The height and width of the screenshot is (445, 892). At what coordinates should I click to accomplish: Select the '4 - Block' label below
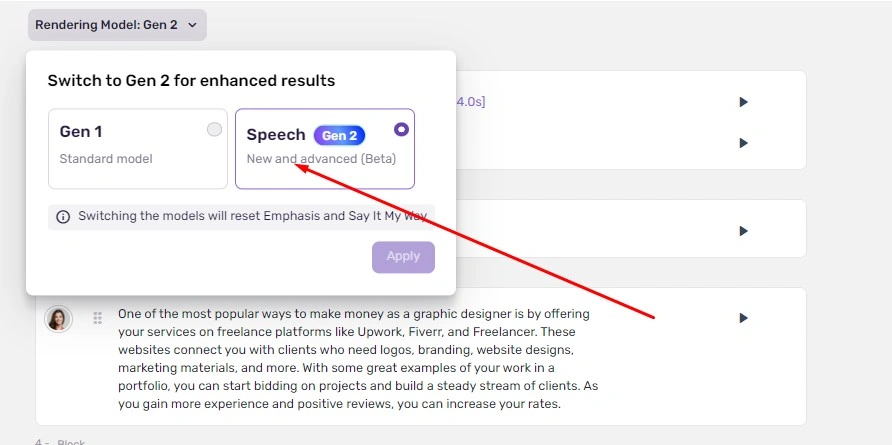point(60,442)
